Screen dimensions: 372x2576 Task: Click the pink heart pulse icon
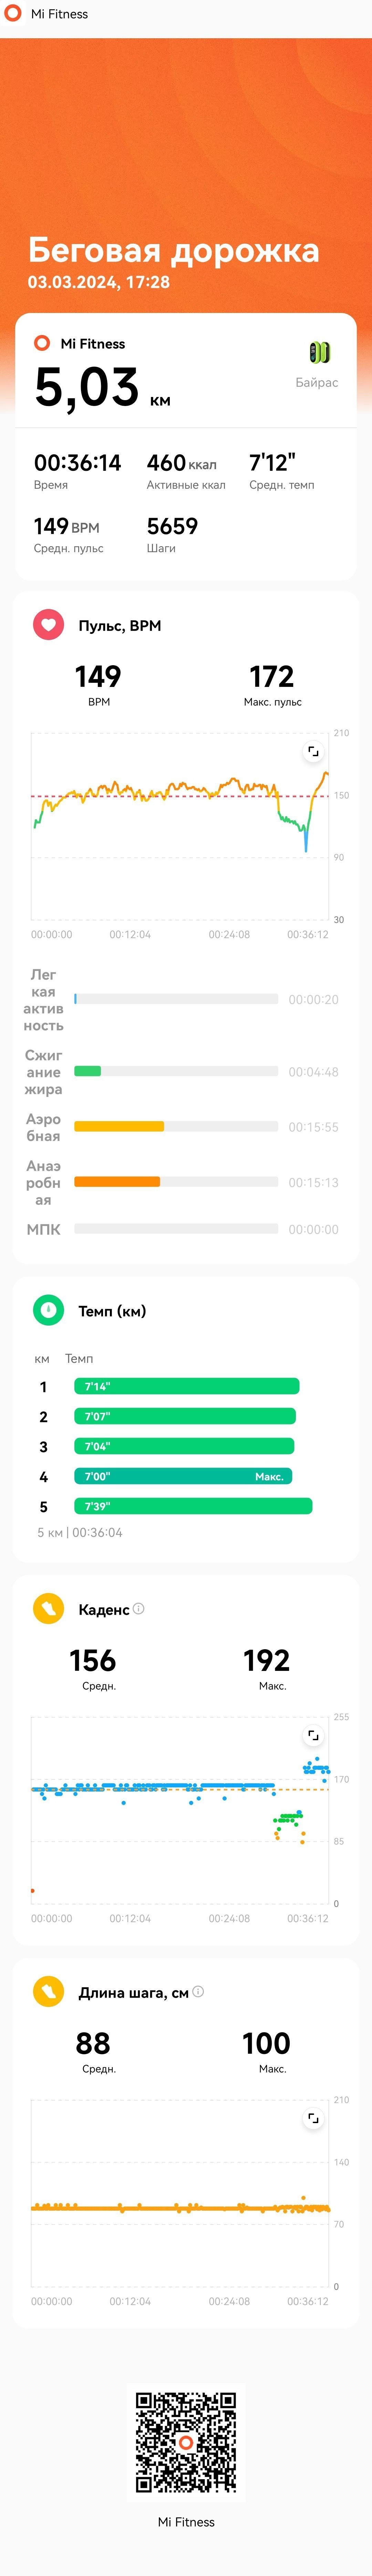(x=48, y=625)
